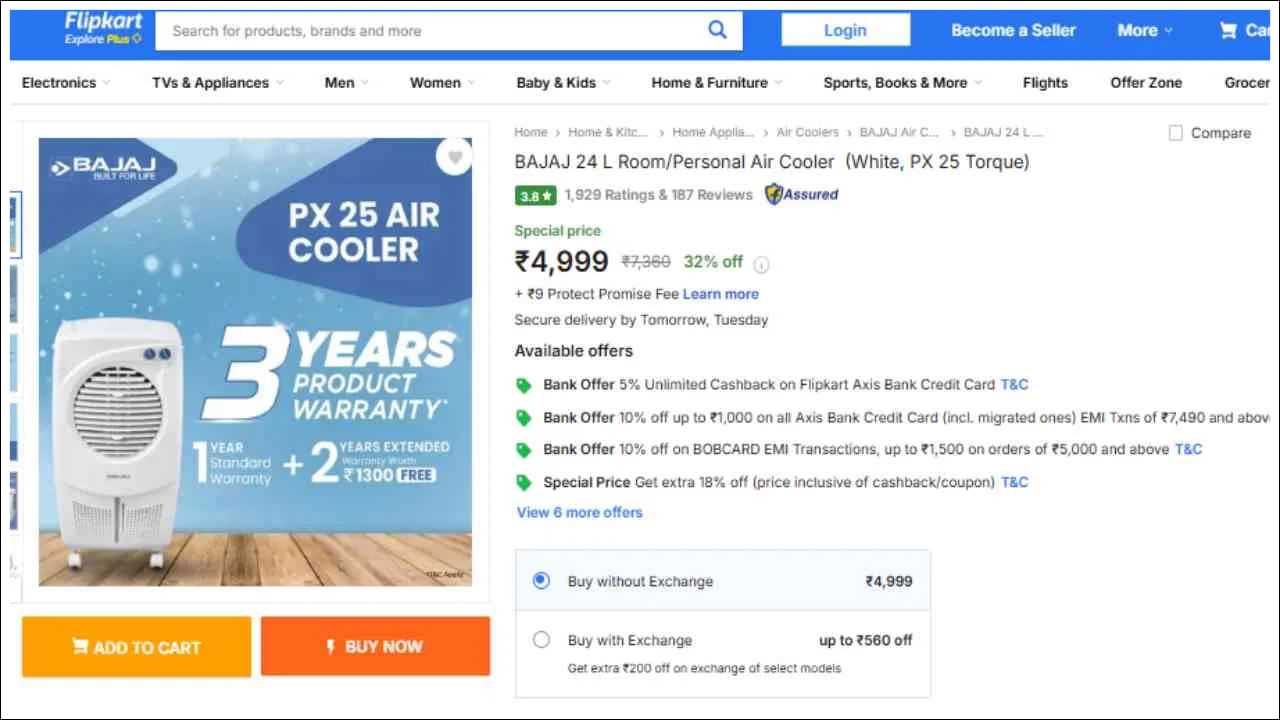Click the ADD TO CART button
This screenshot has height=720, width=1280.
[x=136, y=647]
